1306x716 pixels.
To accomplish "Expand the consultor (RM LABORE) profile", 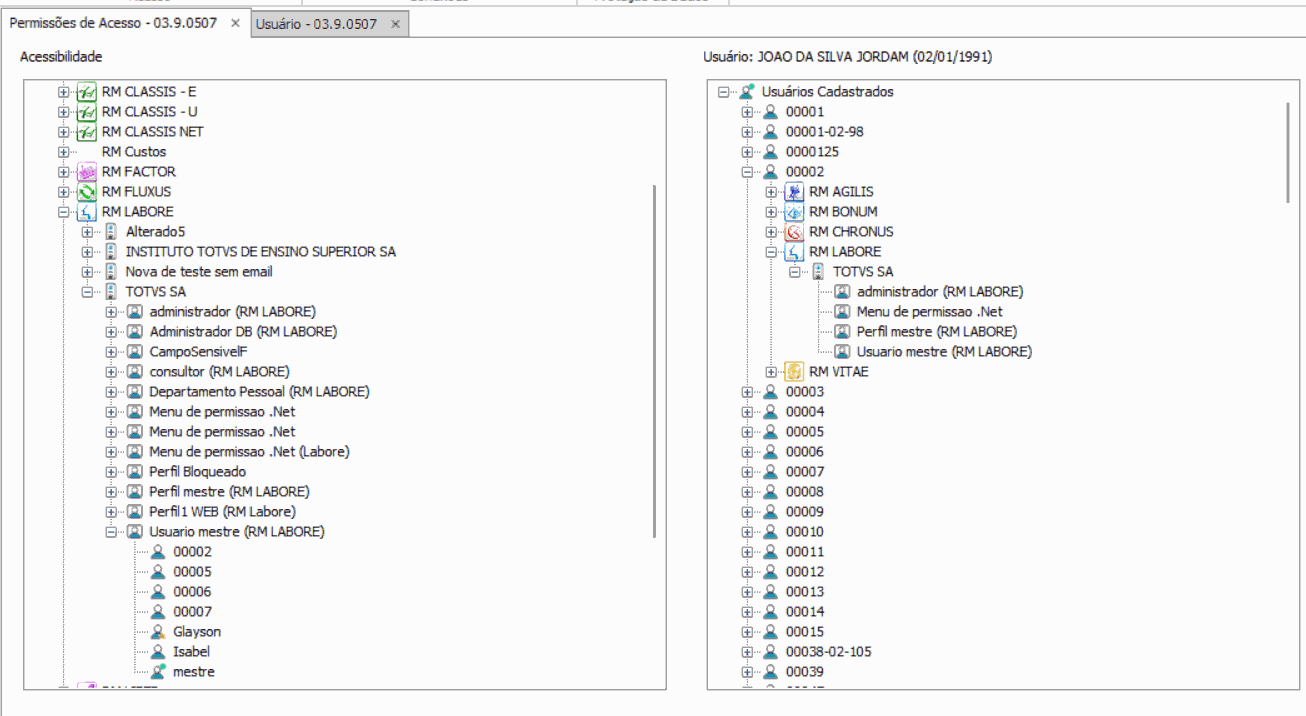I will [111, 372].
